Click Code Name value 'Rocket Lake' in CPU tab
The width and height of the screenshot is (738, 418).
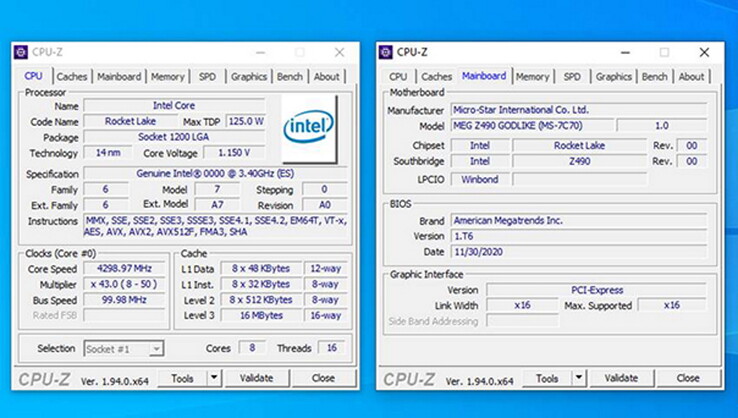click(130, 121)
